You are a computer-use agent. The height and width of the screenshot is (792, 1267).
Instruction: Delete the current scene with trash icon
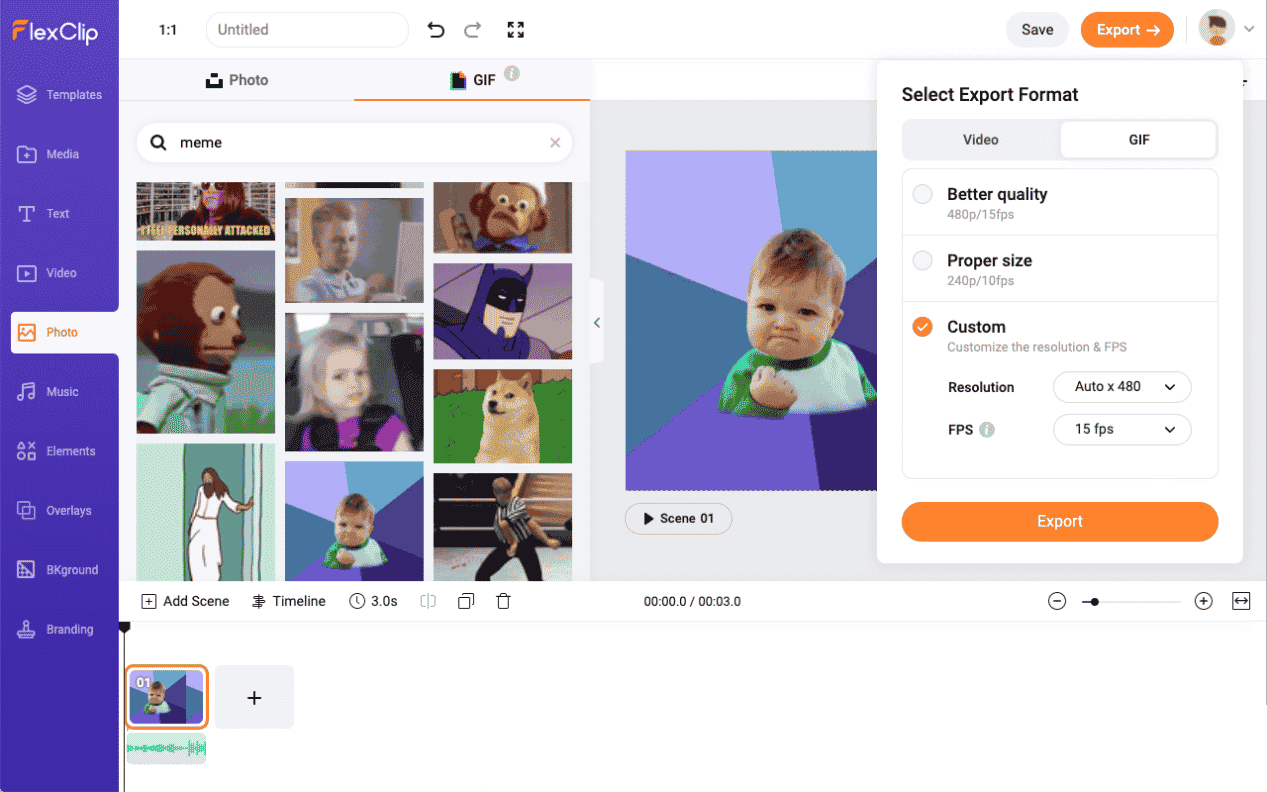coord(503,600)
